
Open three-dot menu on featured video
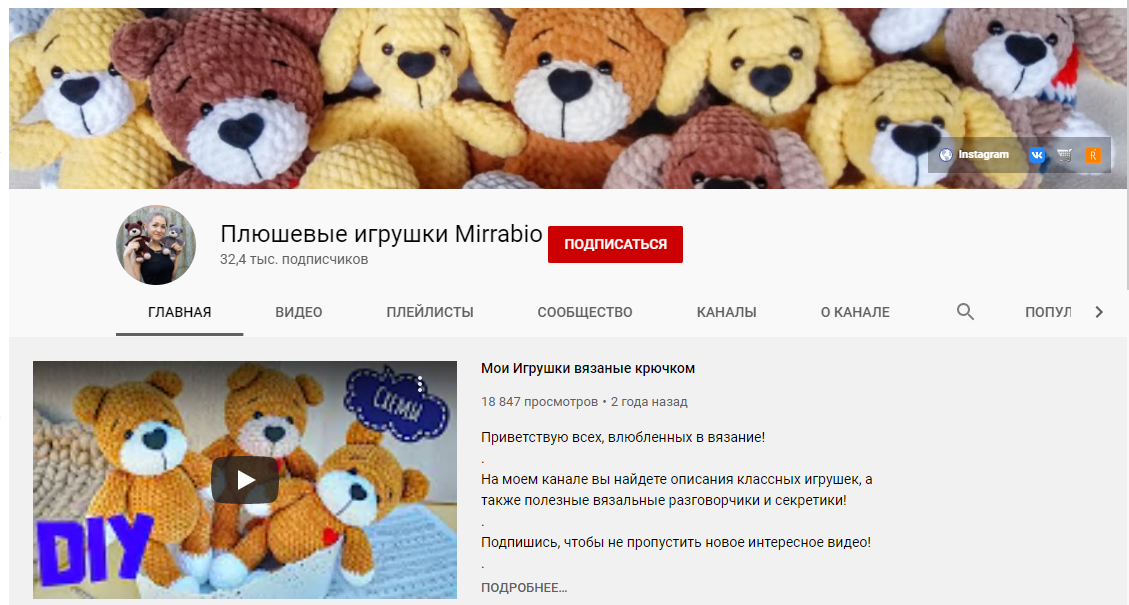point(420,383)
